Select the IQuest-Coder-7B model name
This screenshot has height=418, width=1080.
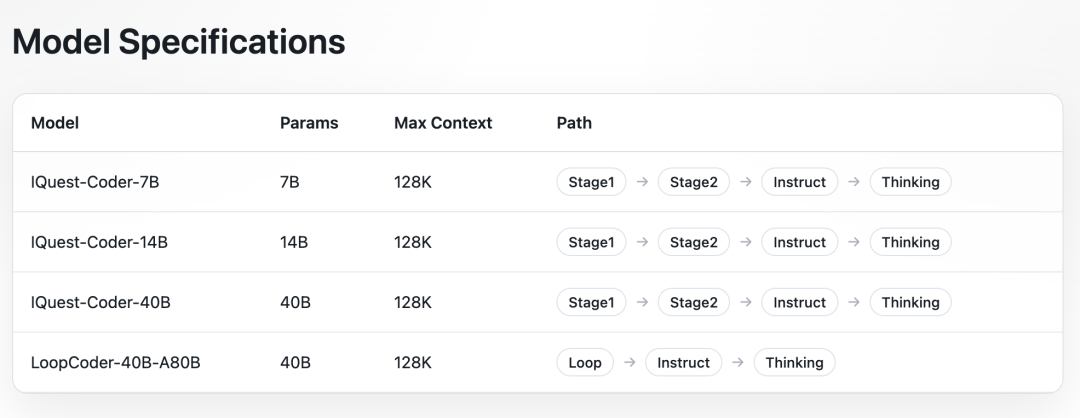[x=95, y=182]
